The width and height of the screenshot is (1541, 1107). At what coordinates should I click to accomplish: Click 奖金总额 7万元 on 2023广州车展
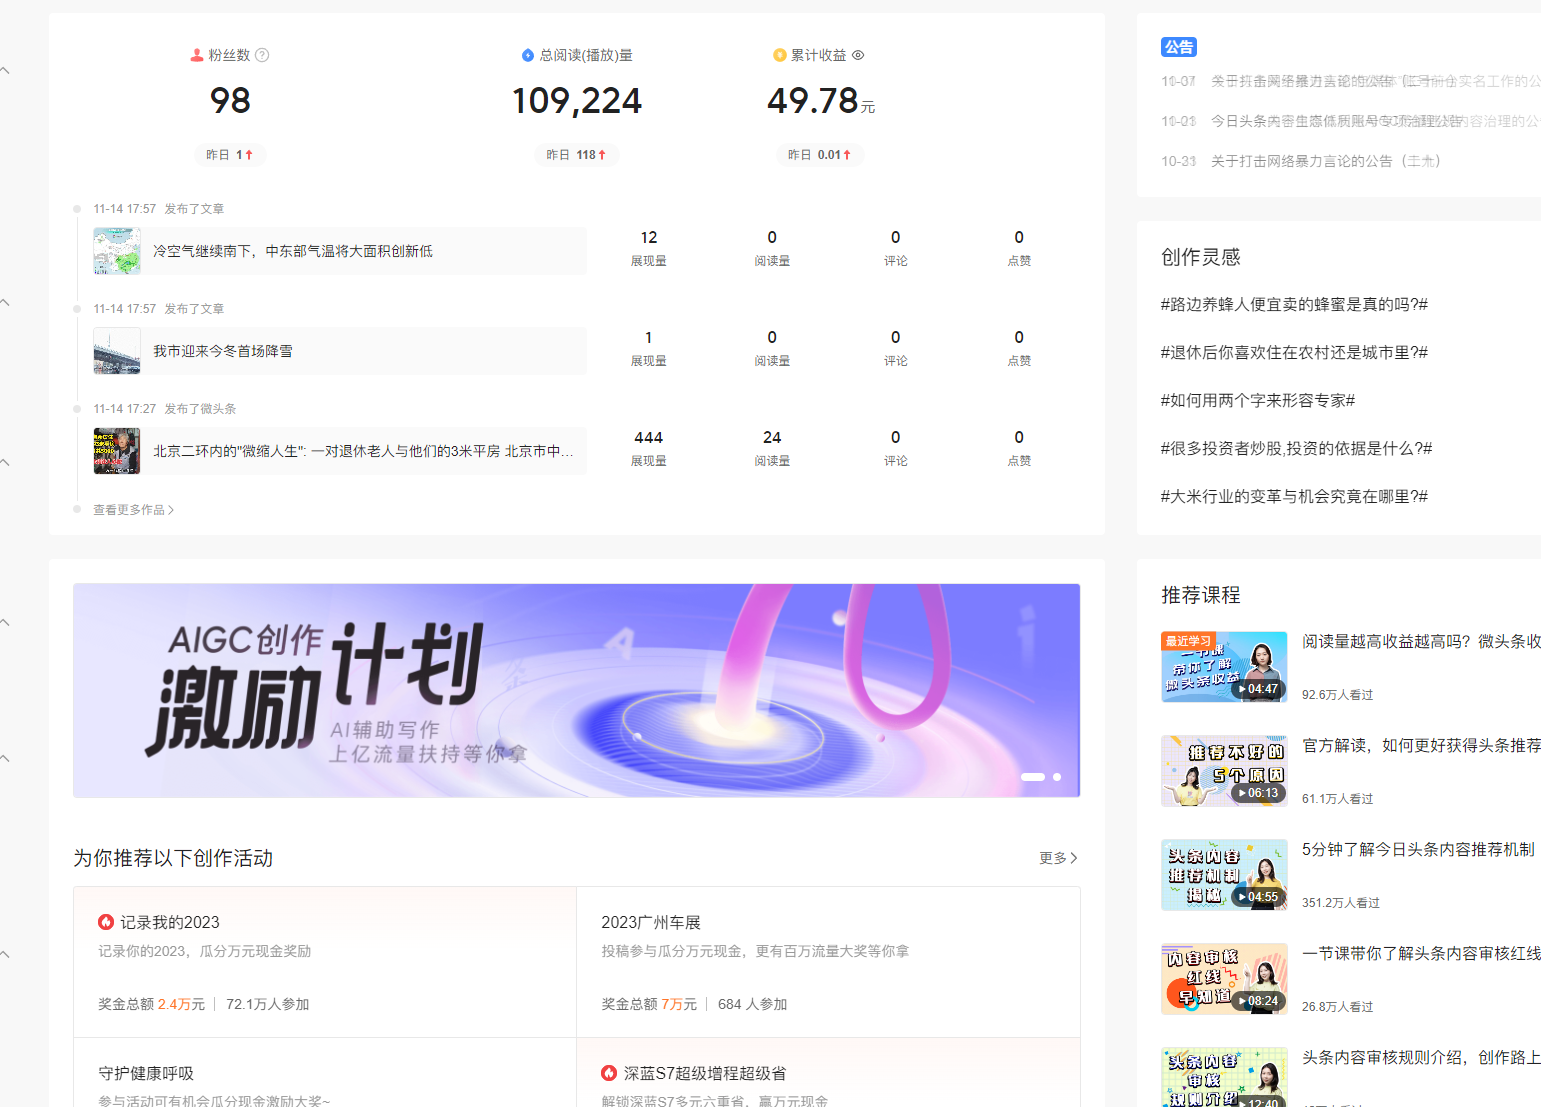[x=649, y=1004]
